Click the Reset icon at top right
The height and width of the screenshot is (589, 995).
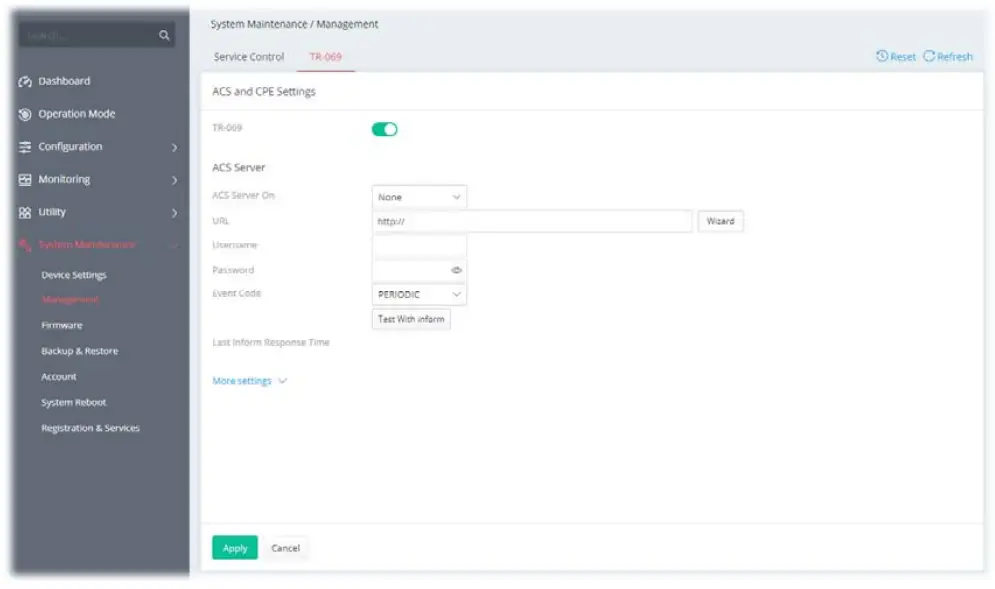click(x=882, y=57)
